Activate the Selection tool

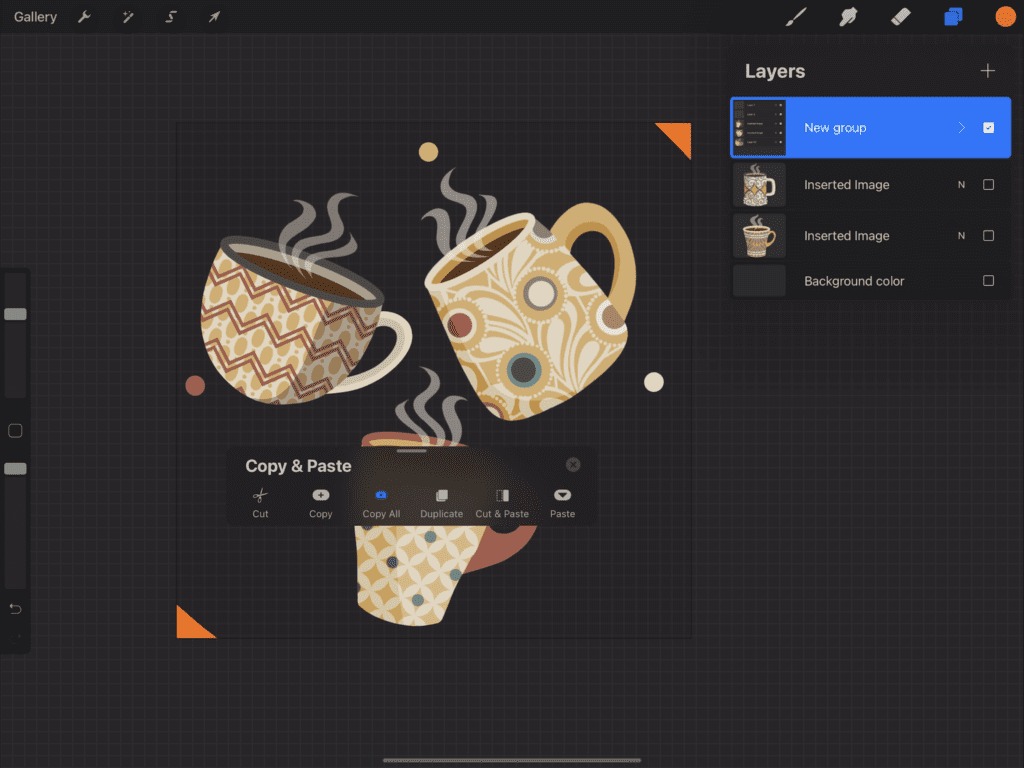click(x=171, y=17)
